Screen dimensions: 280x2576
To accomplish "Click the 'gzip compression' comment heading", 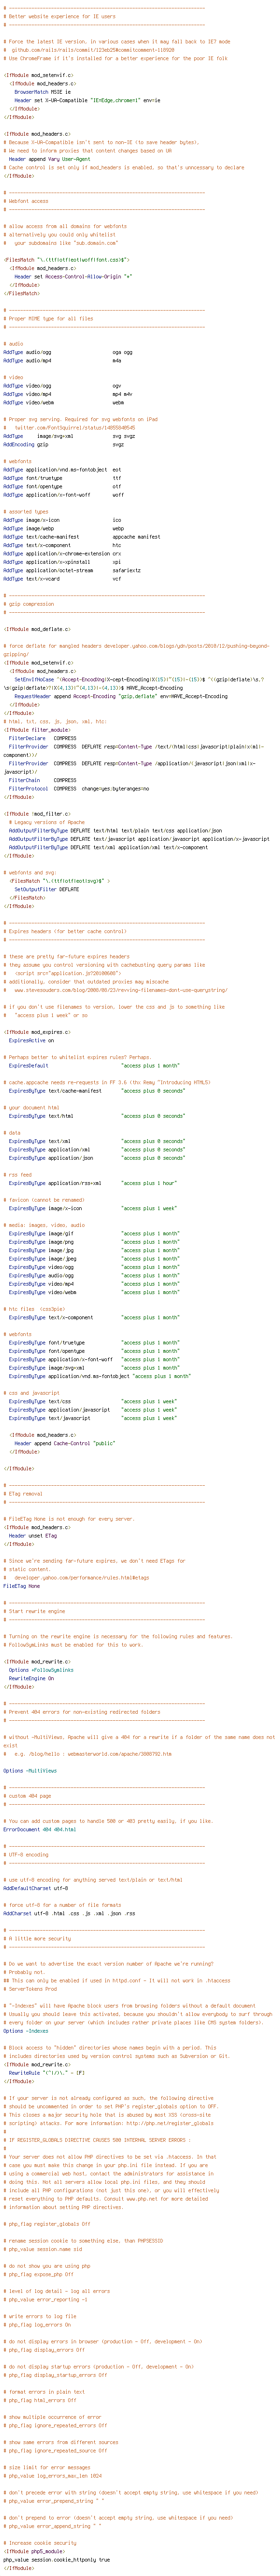I will point(28,604).
